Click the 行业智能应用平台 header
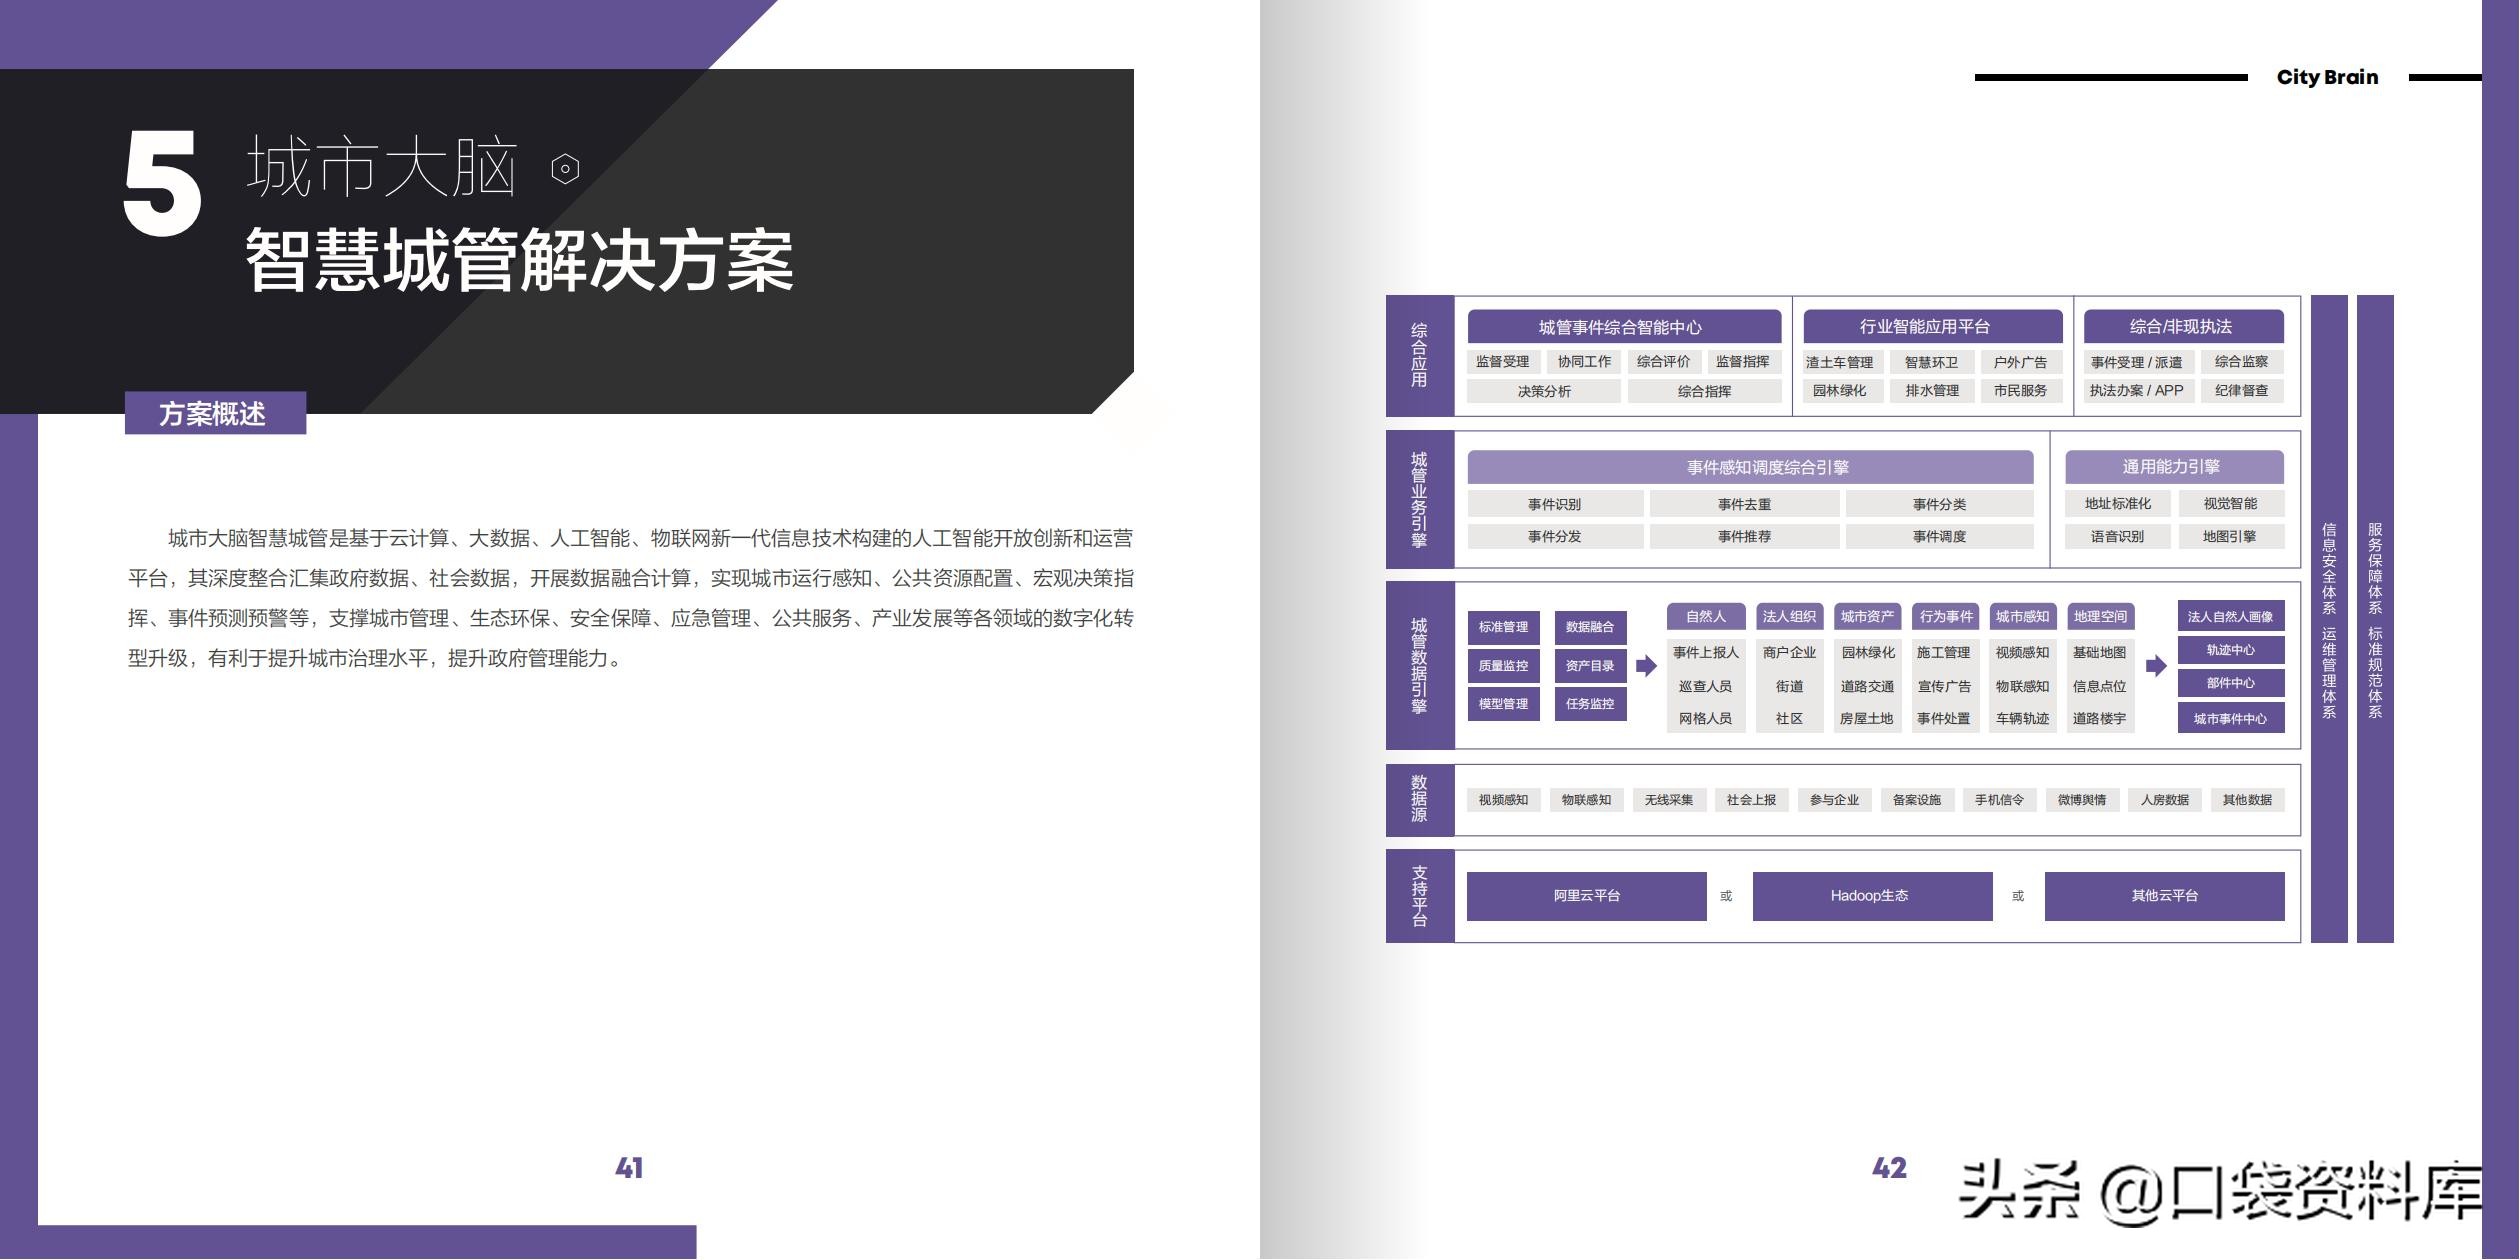This screenshot has width=2520, height=1260. click(1932, 327)
